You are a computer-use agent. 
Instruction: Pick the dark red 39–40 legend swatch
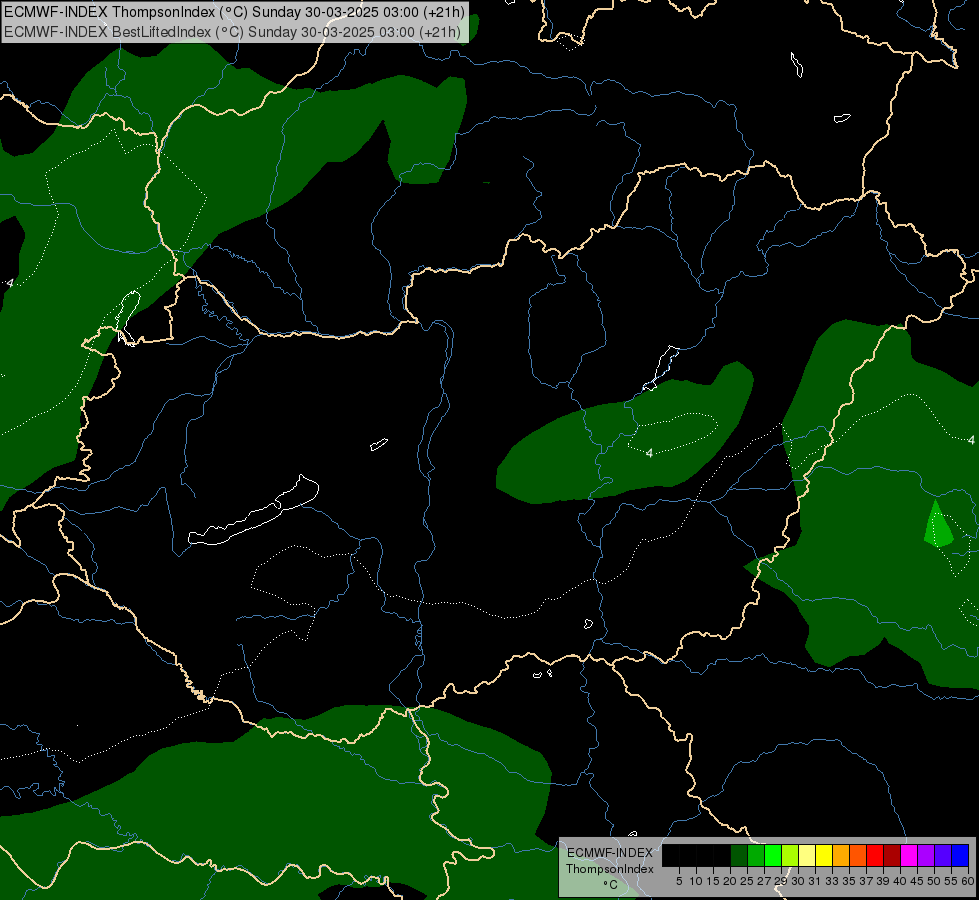(x=892, y=855)
